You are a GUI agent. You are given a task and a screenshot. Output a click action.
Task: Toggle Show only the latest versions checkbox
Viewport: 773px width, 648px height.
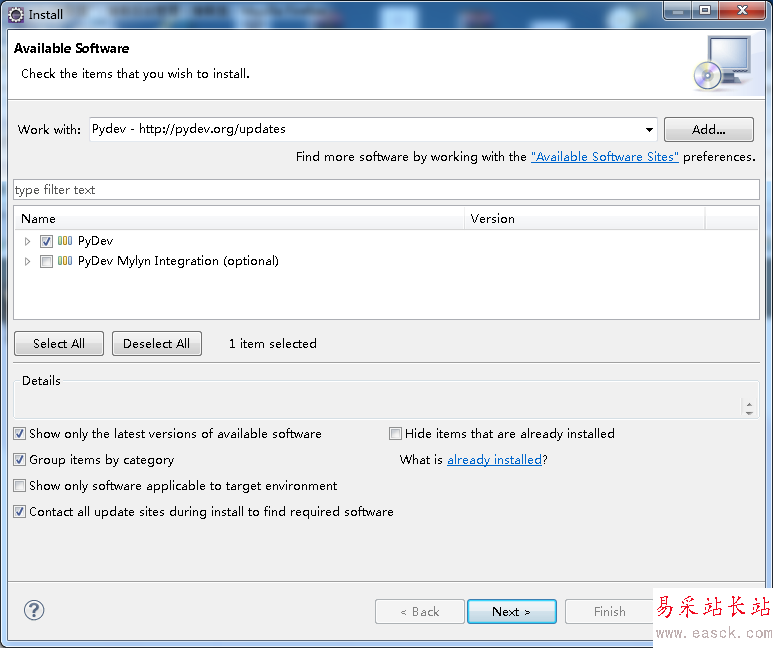pos(19,433)
